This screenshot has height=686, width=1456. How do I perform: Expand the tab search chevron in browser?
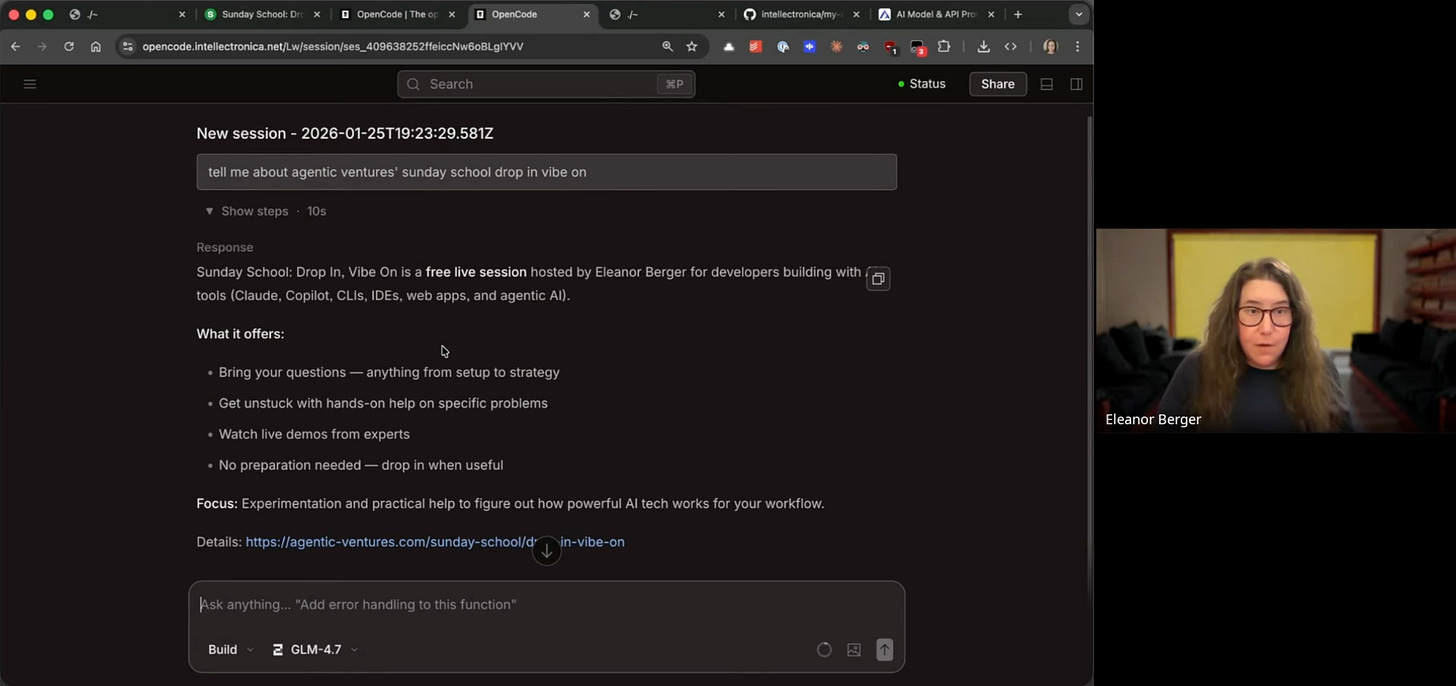tap(1079, 15)
